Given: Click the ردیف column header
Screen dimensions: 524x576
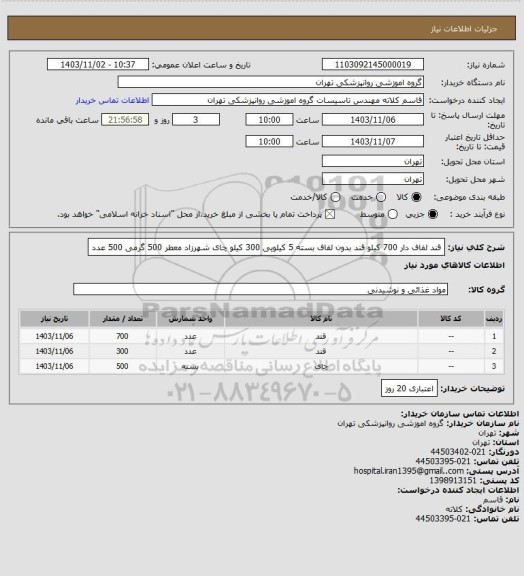Looking at the screenshot, I should (494, 319).
